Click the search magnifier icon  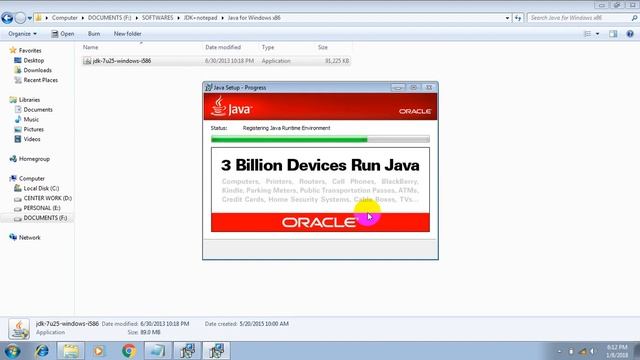[634, 18]
